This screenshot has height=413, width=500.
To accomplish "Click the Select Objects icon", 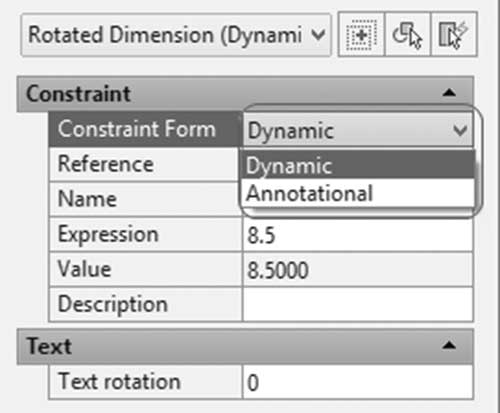I will click(407, 34).
